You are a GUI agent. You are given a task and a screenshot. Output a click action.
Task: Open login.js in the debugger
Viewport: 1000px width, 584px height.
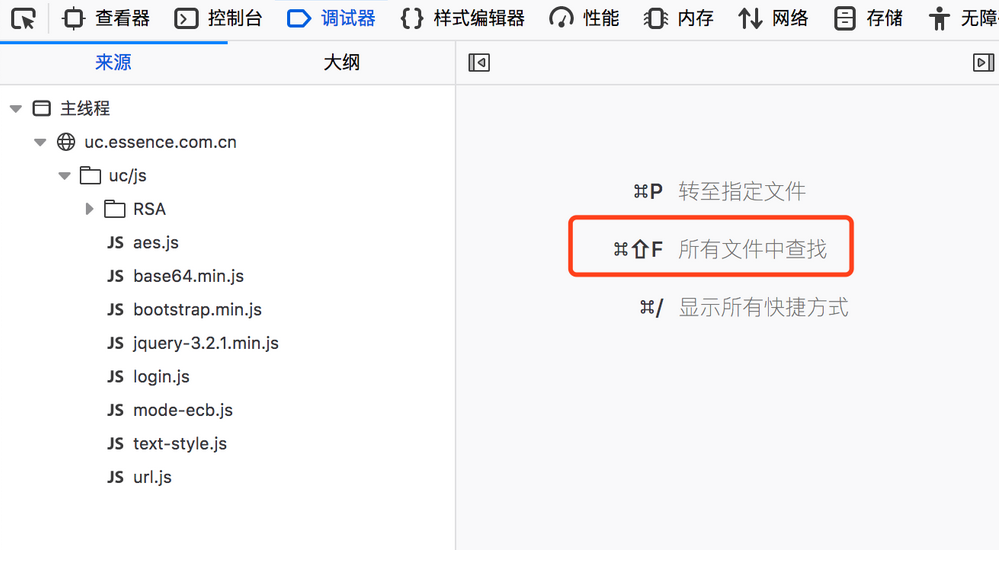(x=159, y=376)
